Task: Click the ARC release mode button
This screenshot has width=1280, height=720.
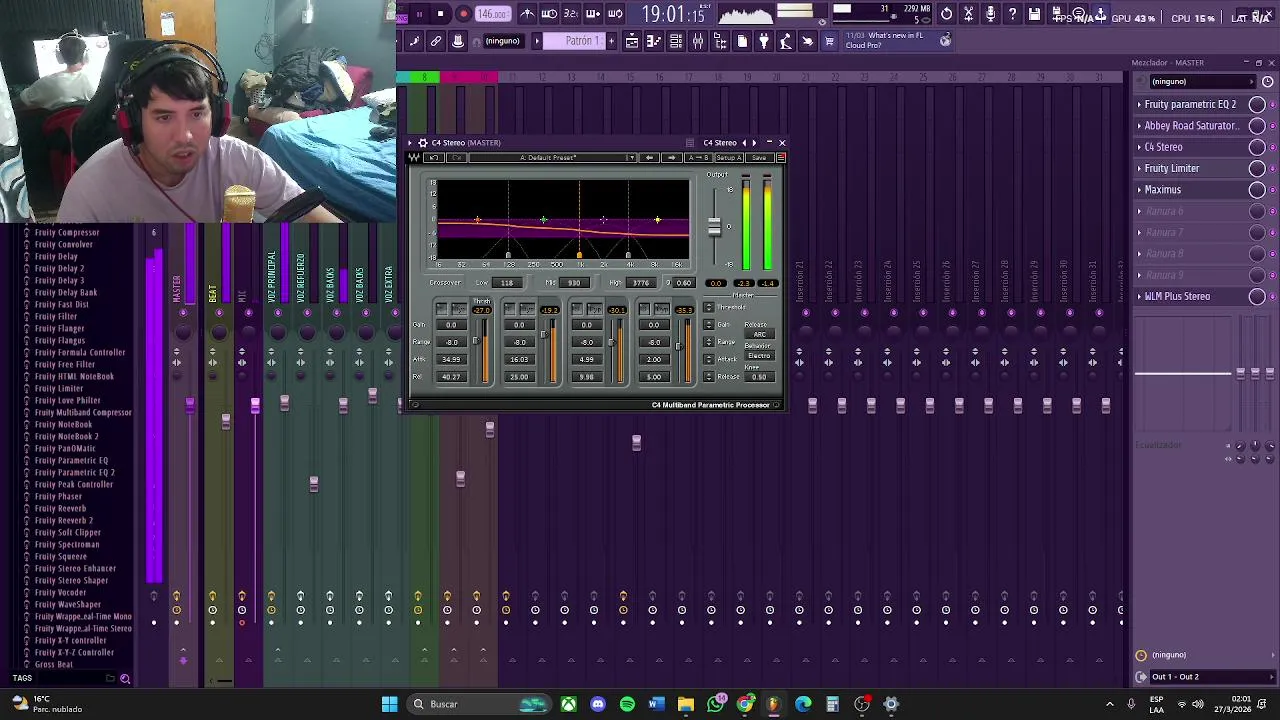Action: click(759, 334)
